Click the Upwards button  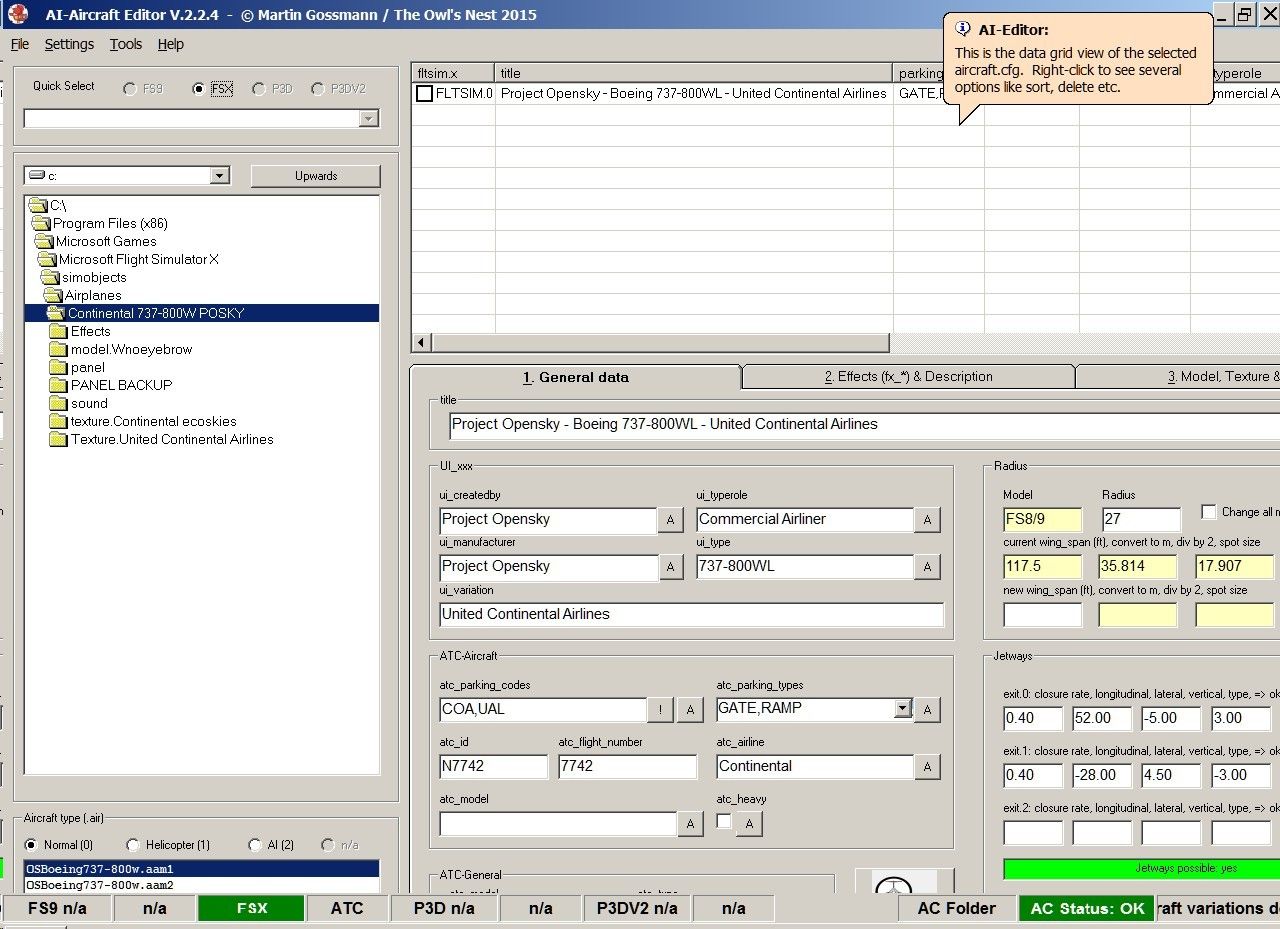315,175
